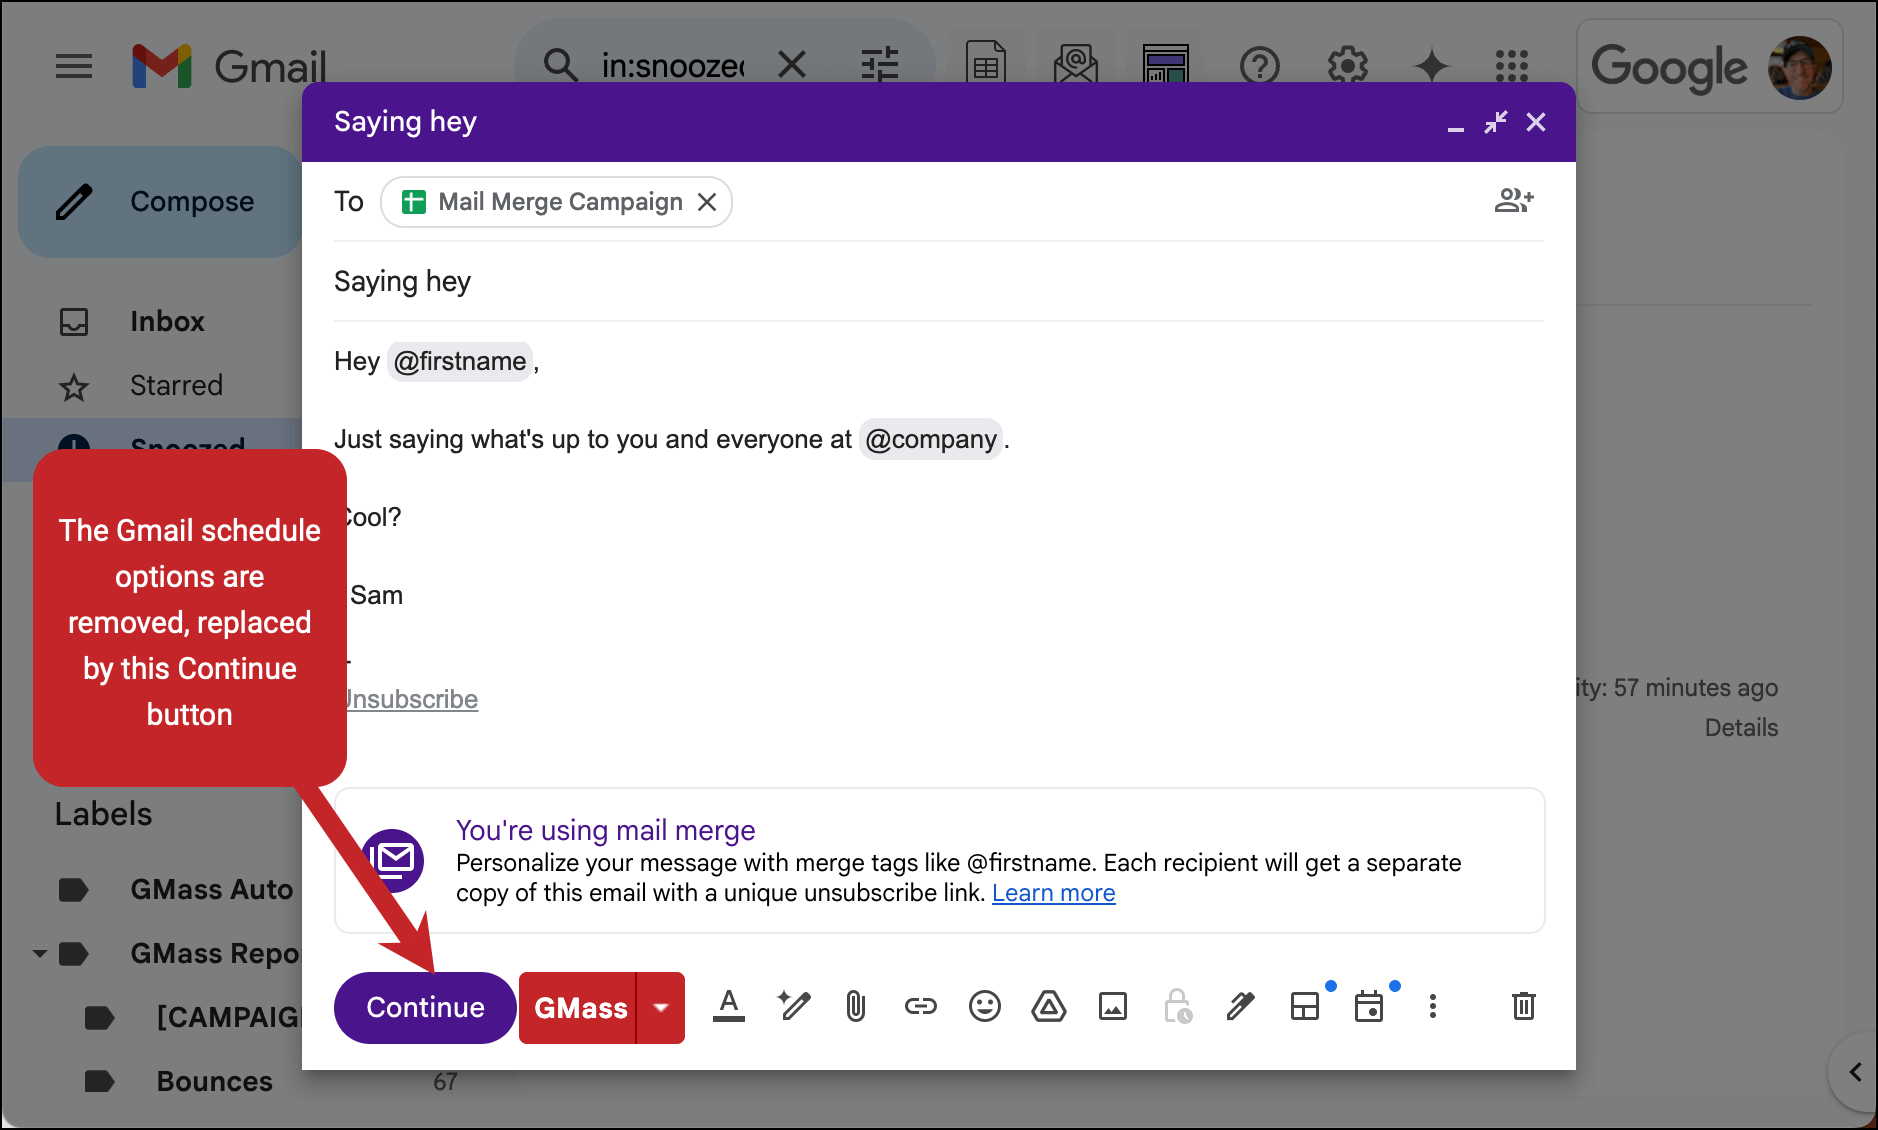Show search options sliders icon
1878x1130 pixels.
(x=880, y=66)
